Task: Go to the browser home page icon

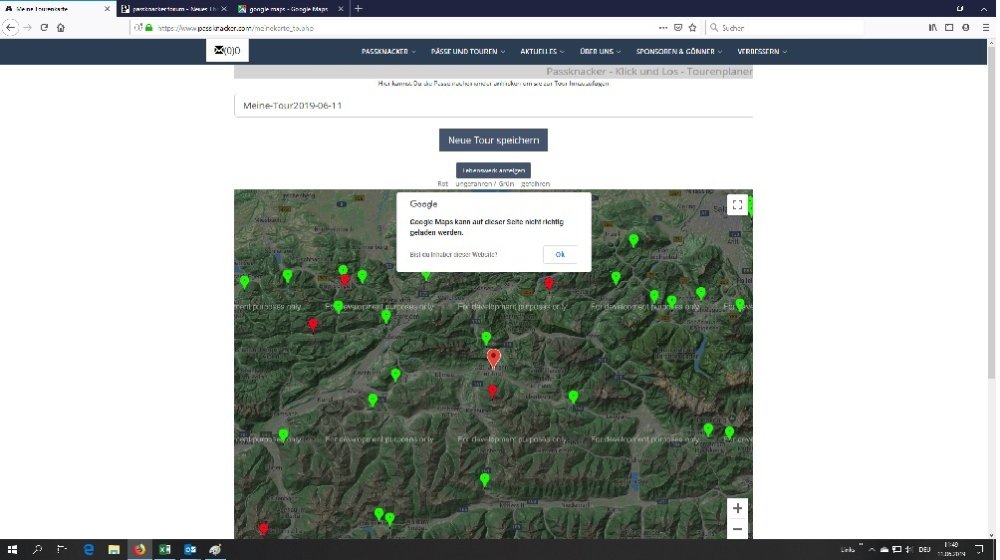Action: tap(61, 27)
